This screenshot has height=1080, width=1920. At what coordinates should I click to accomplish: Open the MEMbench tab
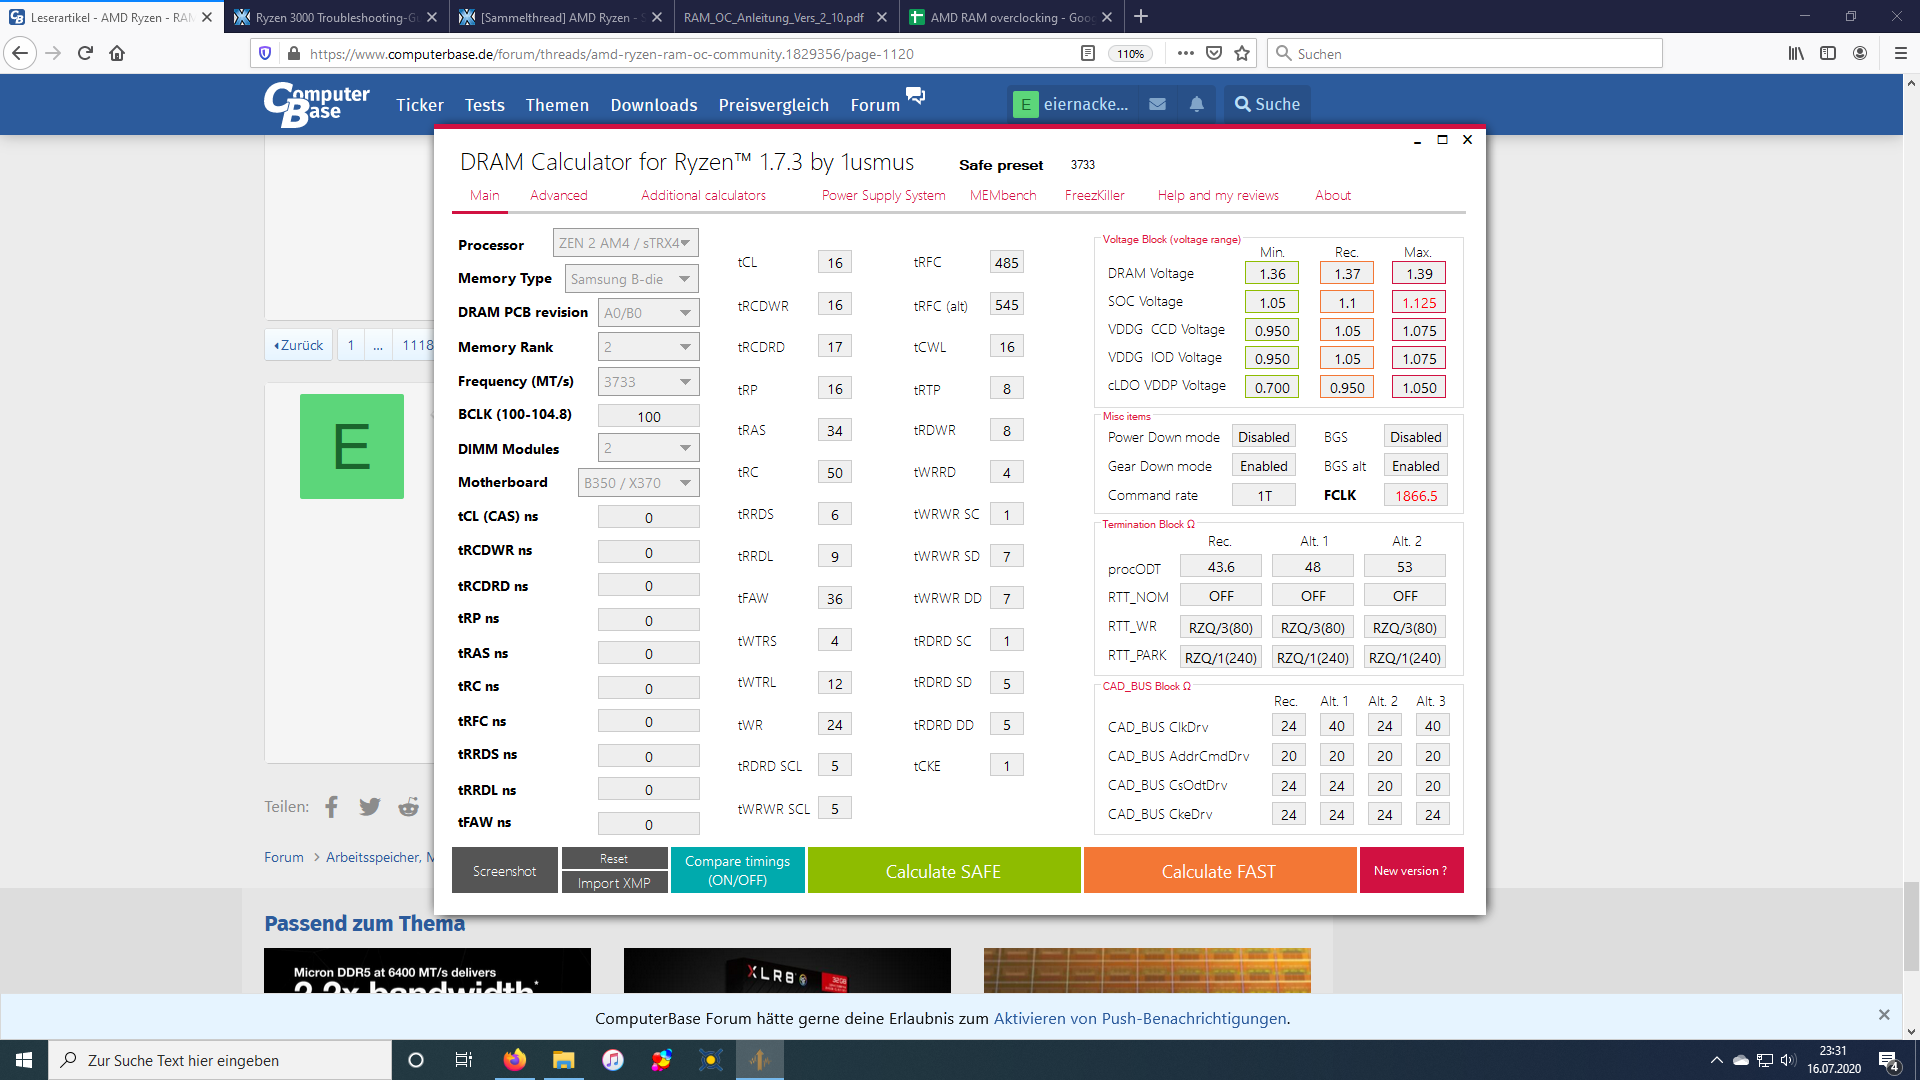1002,195
